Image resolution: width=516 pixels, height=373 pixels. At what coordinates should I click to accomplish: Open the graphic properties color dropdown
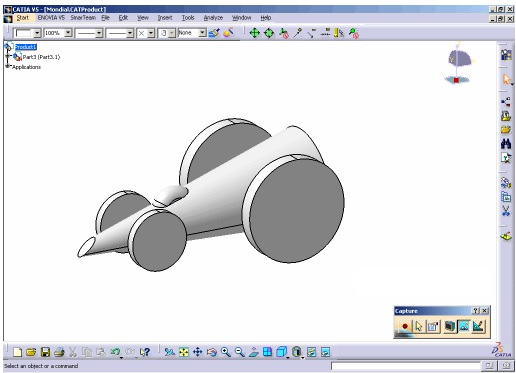point(37,33)
